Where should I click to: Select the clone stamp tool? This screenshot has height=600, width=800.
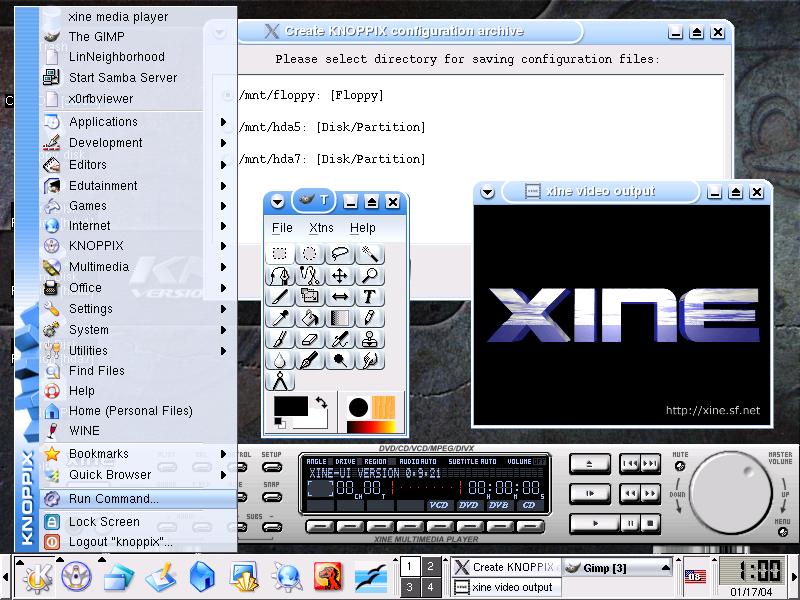pos(370,339)
